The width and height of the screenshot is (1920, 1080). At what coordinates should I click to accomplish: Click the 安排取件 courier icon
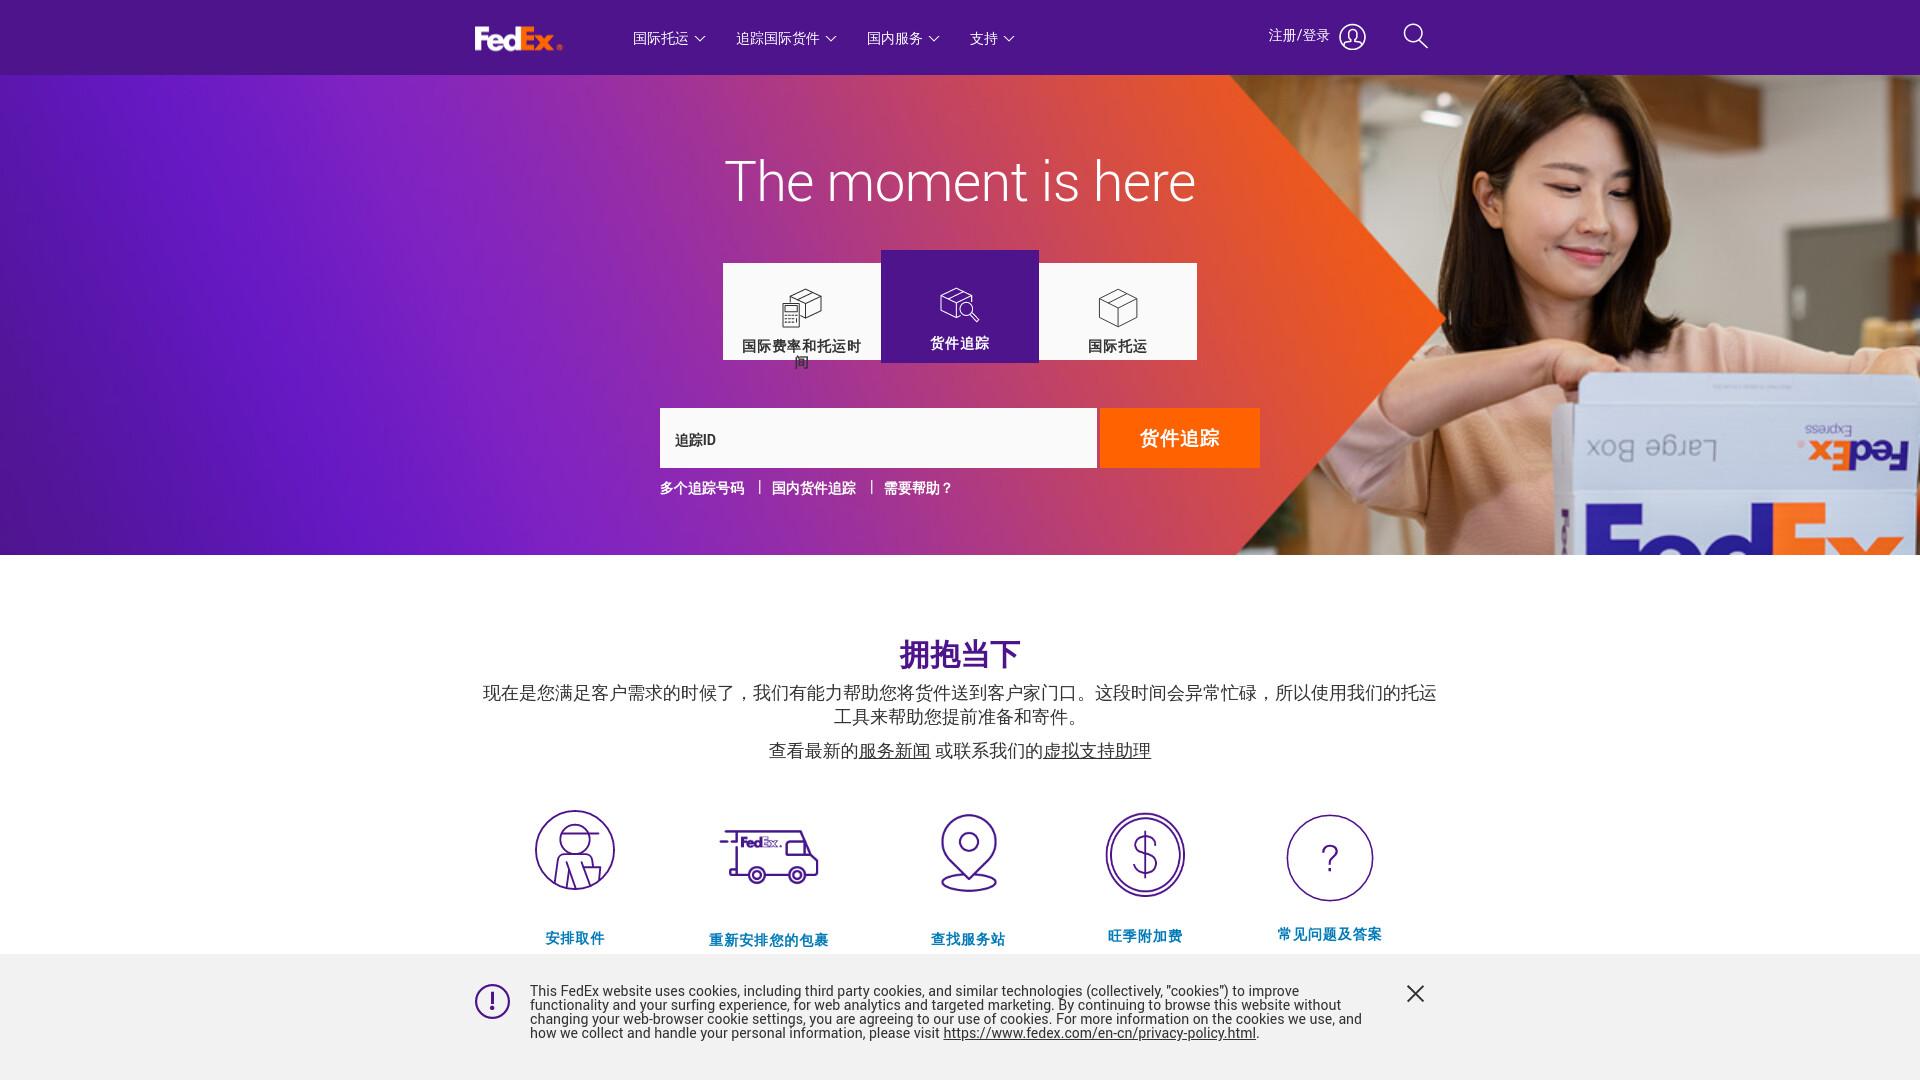click(575, 850)
